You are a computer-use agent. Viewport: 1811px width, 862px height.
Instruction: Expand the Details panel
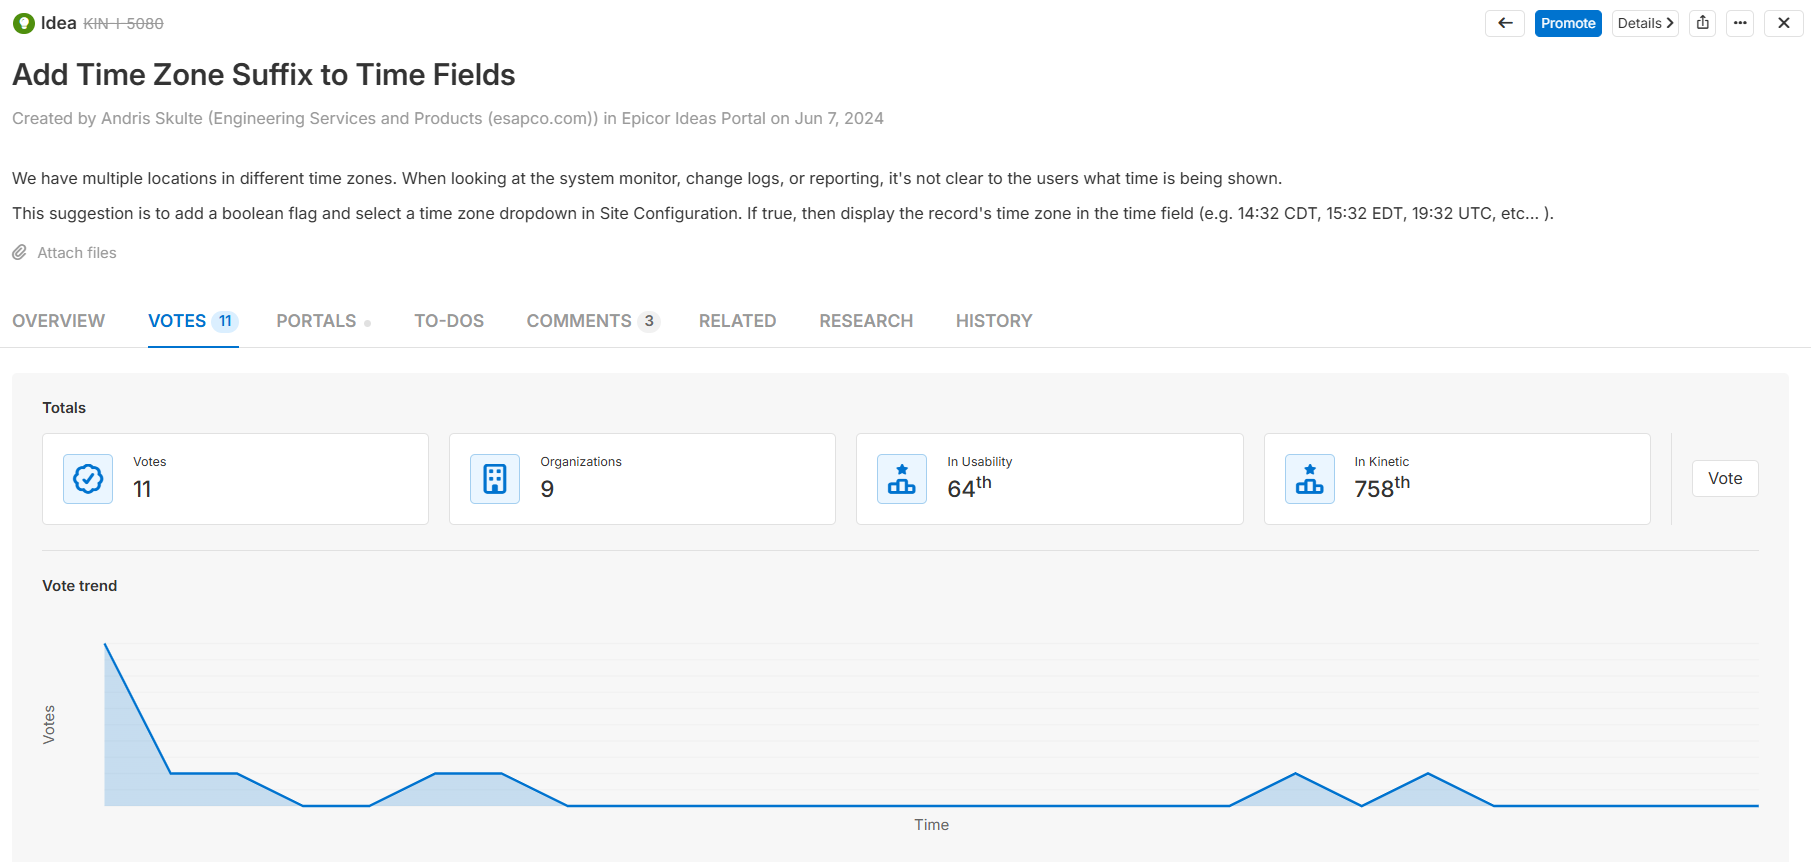pyautogui.click(x=1645, y=23)
